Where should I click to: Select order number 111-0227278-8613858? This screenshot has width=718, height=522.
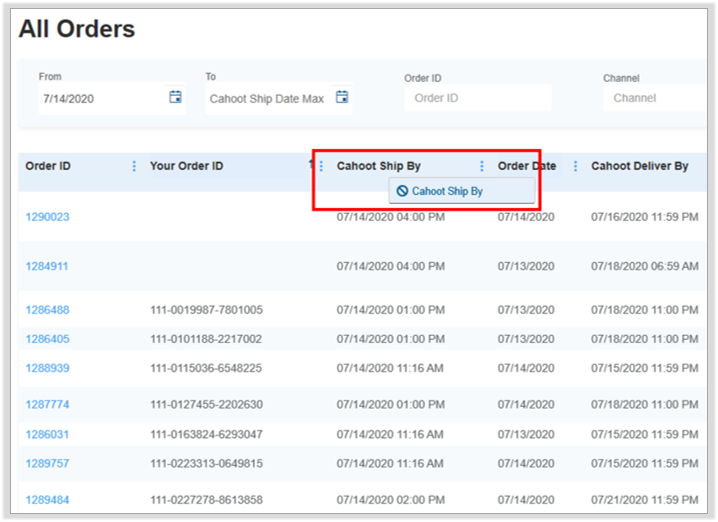207,500
